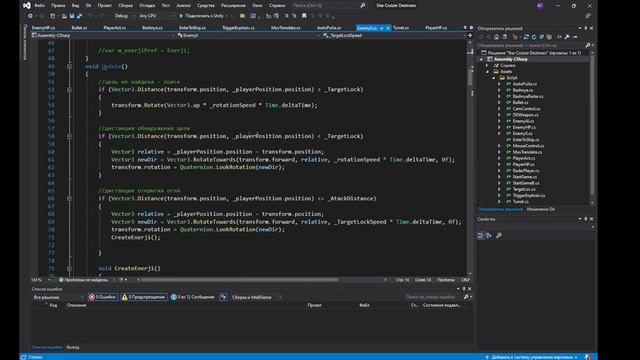Viewport: 640px width, 360px height.
Task: Expand the AutoPulia.cs node arrow
Action: point(499,84)
